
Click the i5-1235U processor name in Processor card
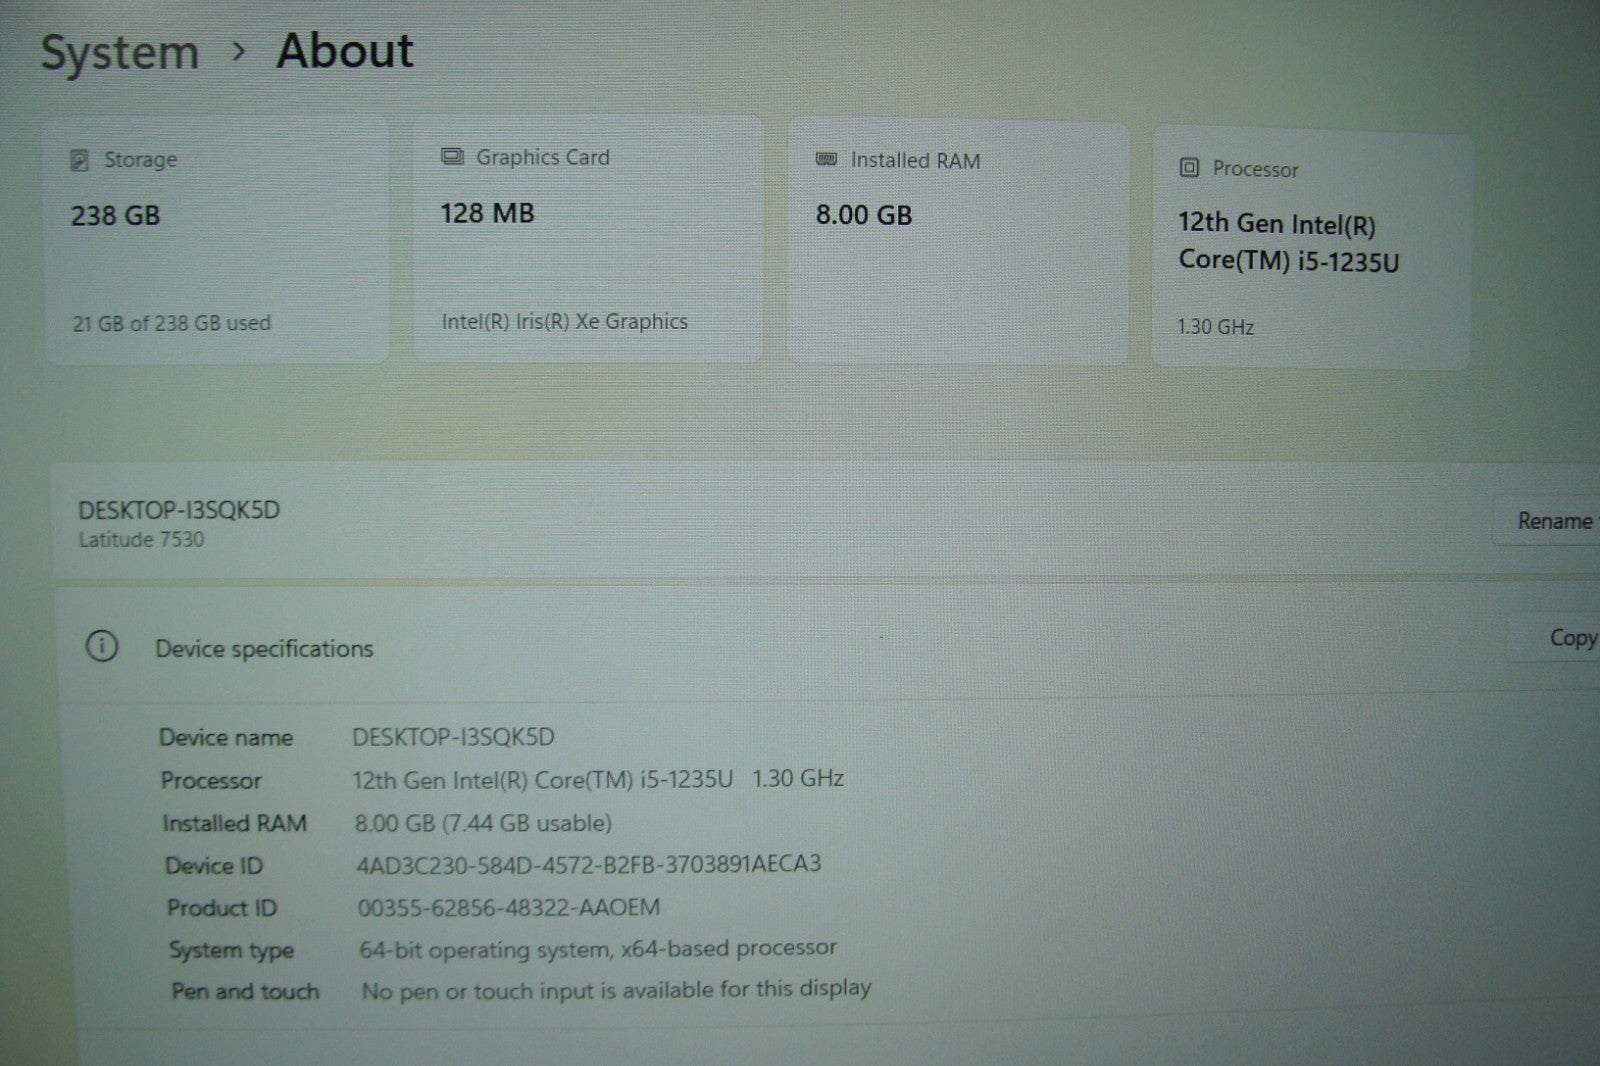(x=1287, y=243)
